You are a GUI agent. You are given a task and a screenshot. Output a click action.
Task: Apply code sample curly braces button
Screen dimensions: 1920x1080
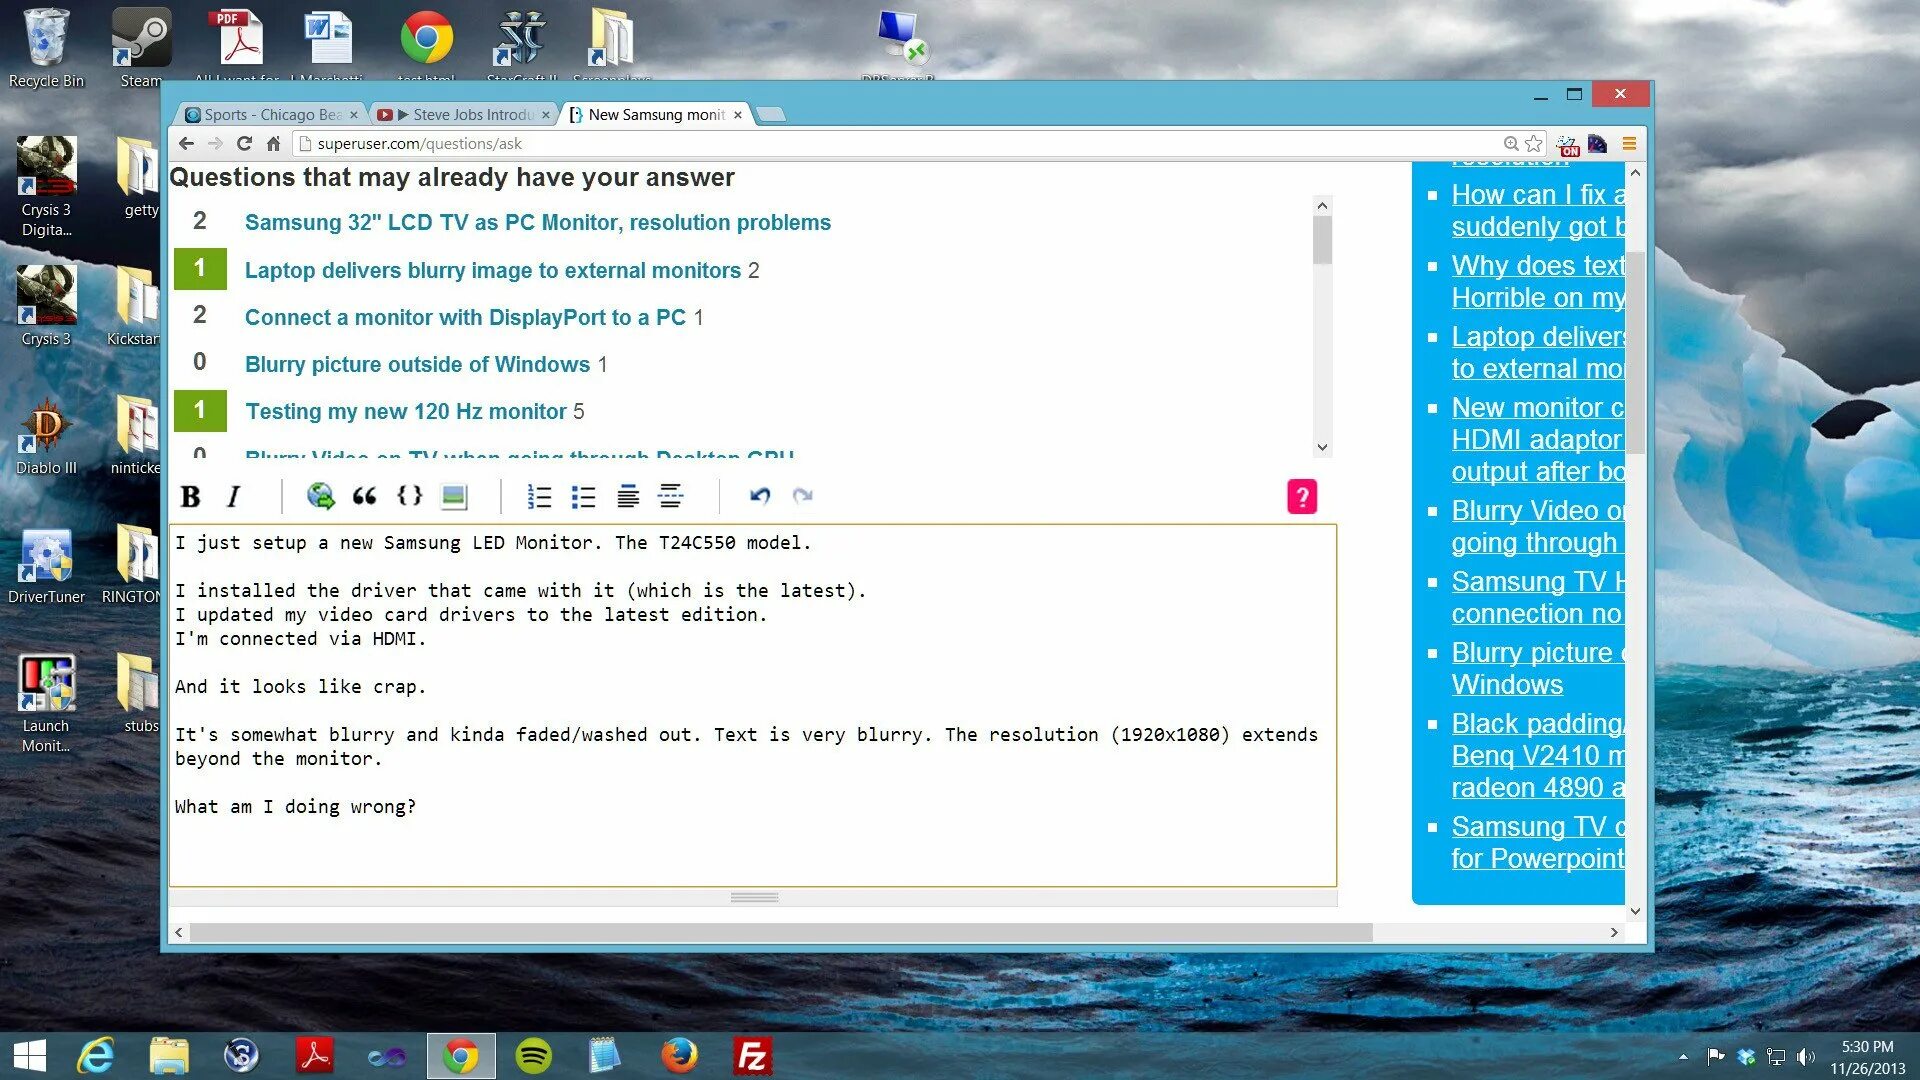click(409, 496)
